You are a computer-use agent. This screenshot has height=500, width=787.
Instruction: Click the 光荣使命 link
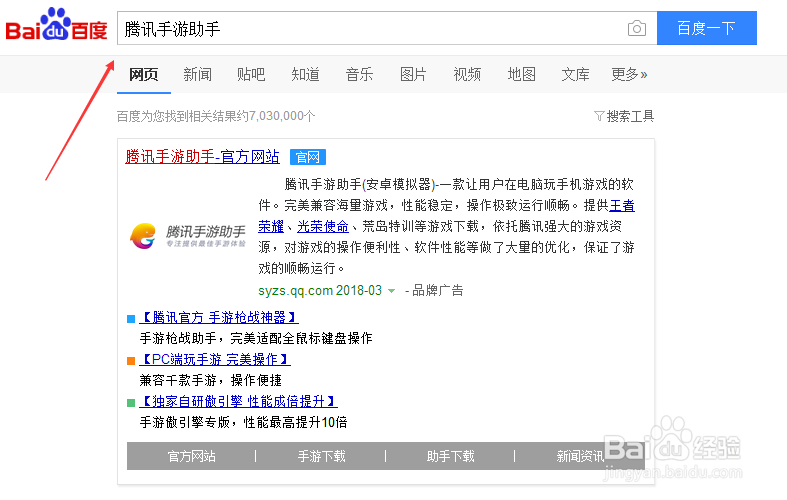323,226
